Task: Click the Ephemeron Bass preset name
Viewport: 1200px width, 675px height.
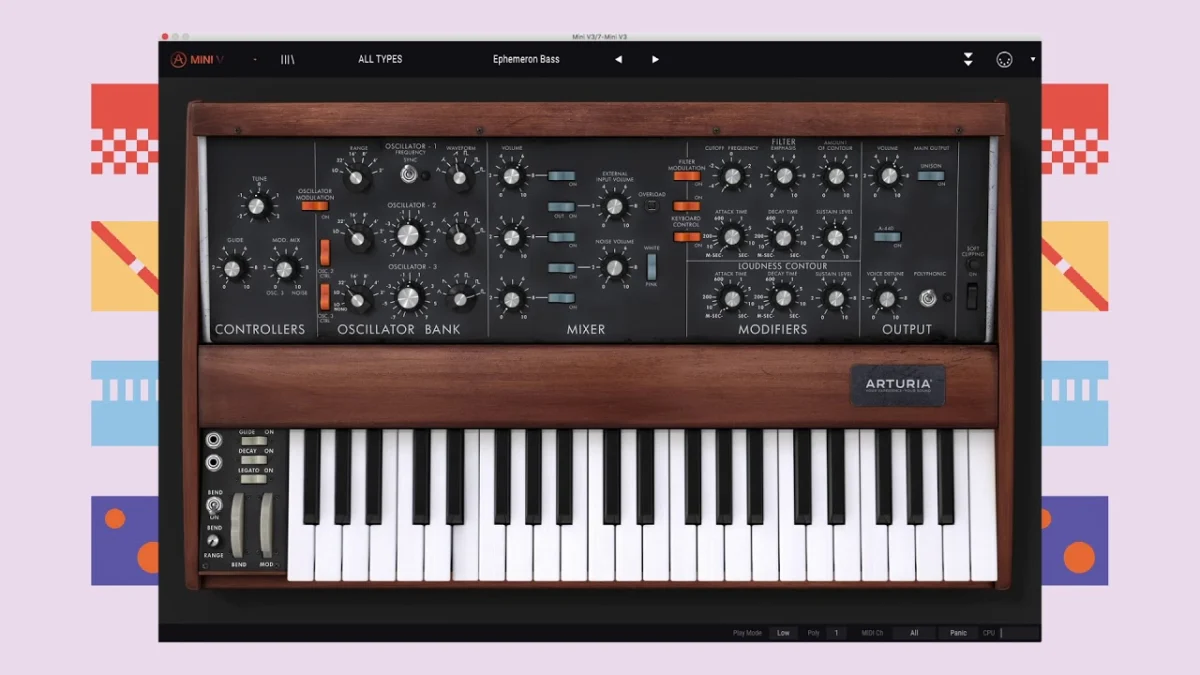Action: point(526,60)
